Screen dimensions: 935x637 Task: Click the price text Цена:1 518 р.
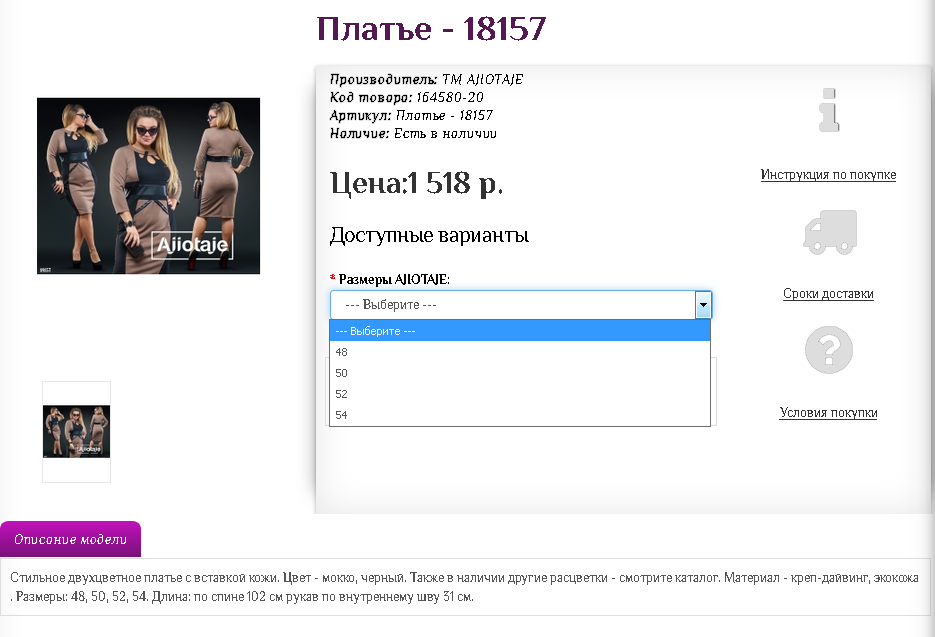pos(417,183)
